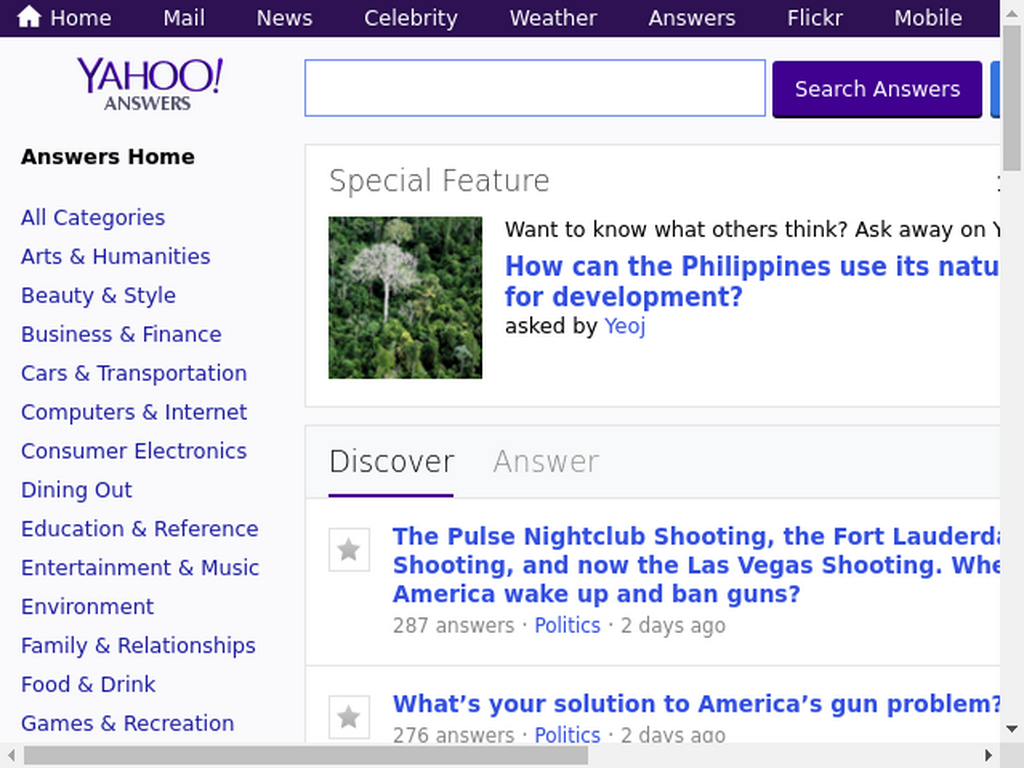Select Answers in the top navigation

click(x=692, y=18)
